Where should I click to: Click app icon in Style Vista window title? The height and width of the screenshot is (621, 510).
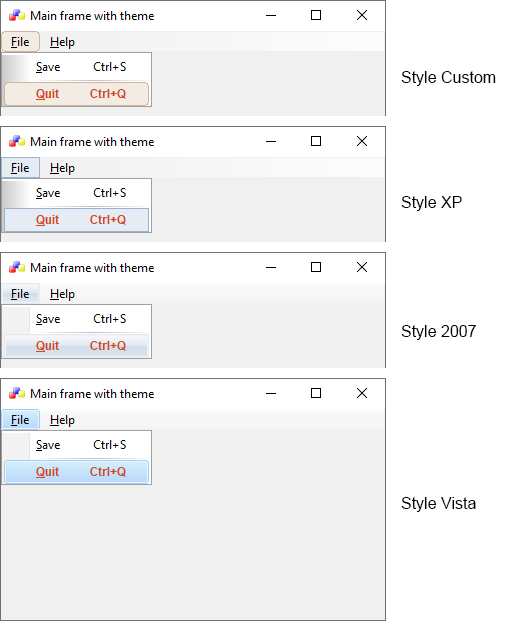tap(17, 394)
